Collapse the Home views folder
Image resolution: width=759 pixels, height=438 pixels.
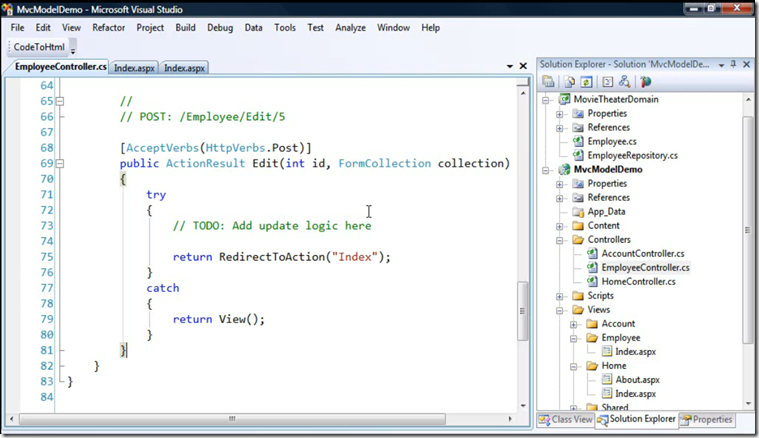click(574, 367)
